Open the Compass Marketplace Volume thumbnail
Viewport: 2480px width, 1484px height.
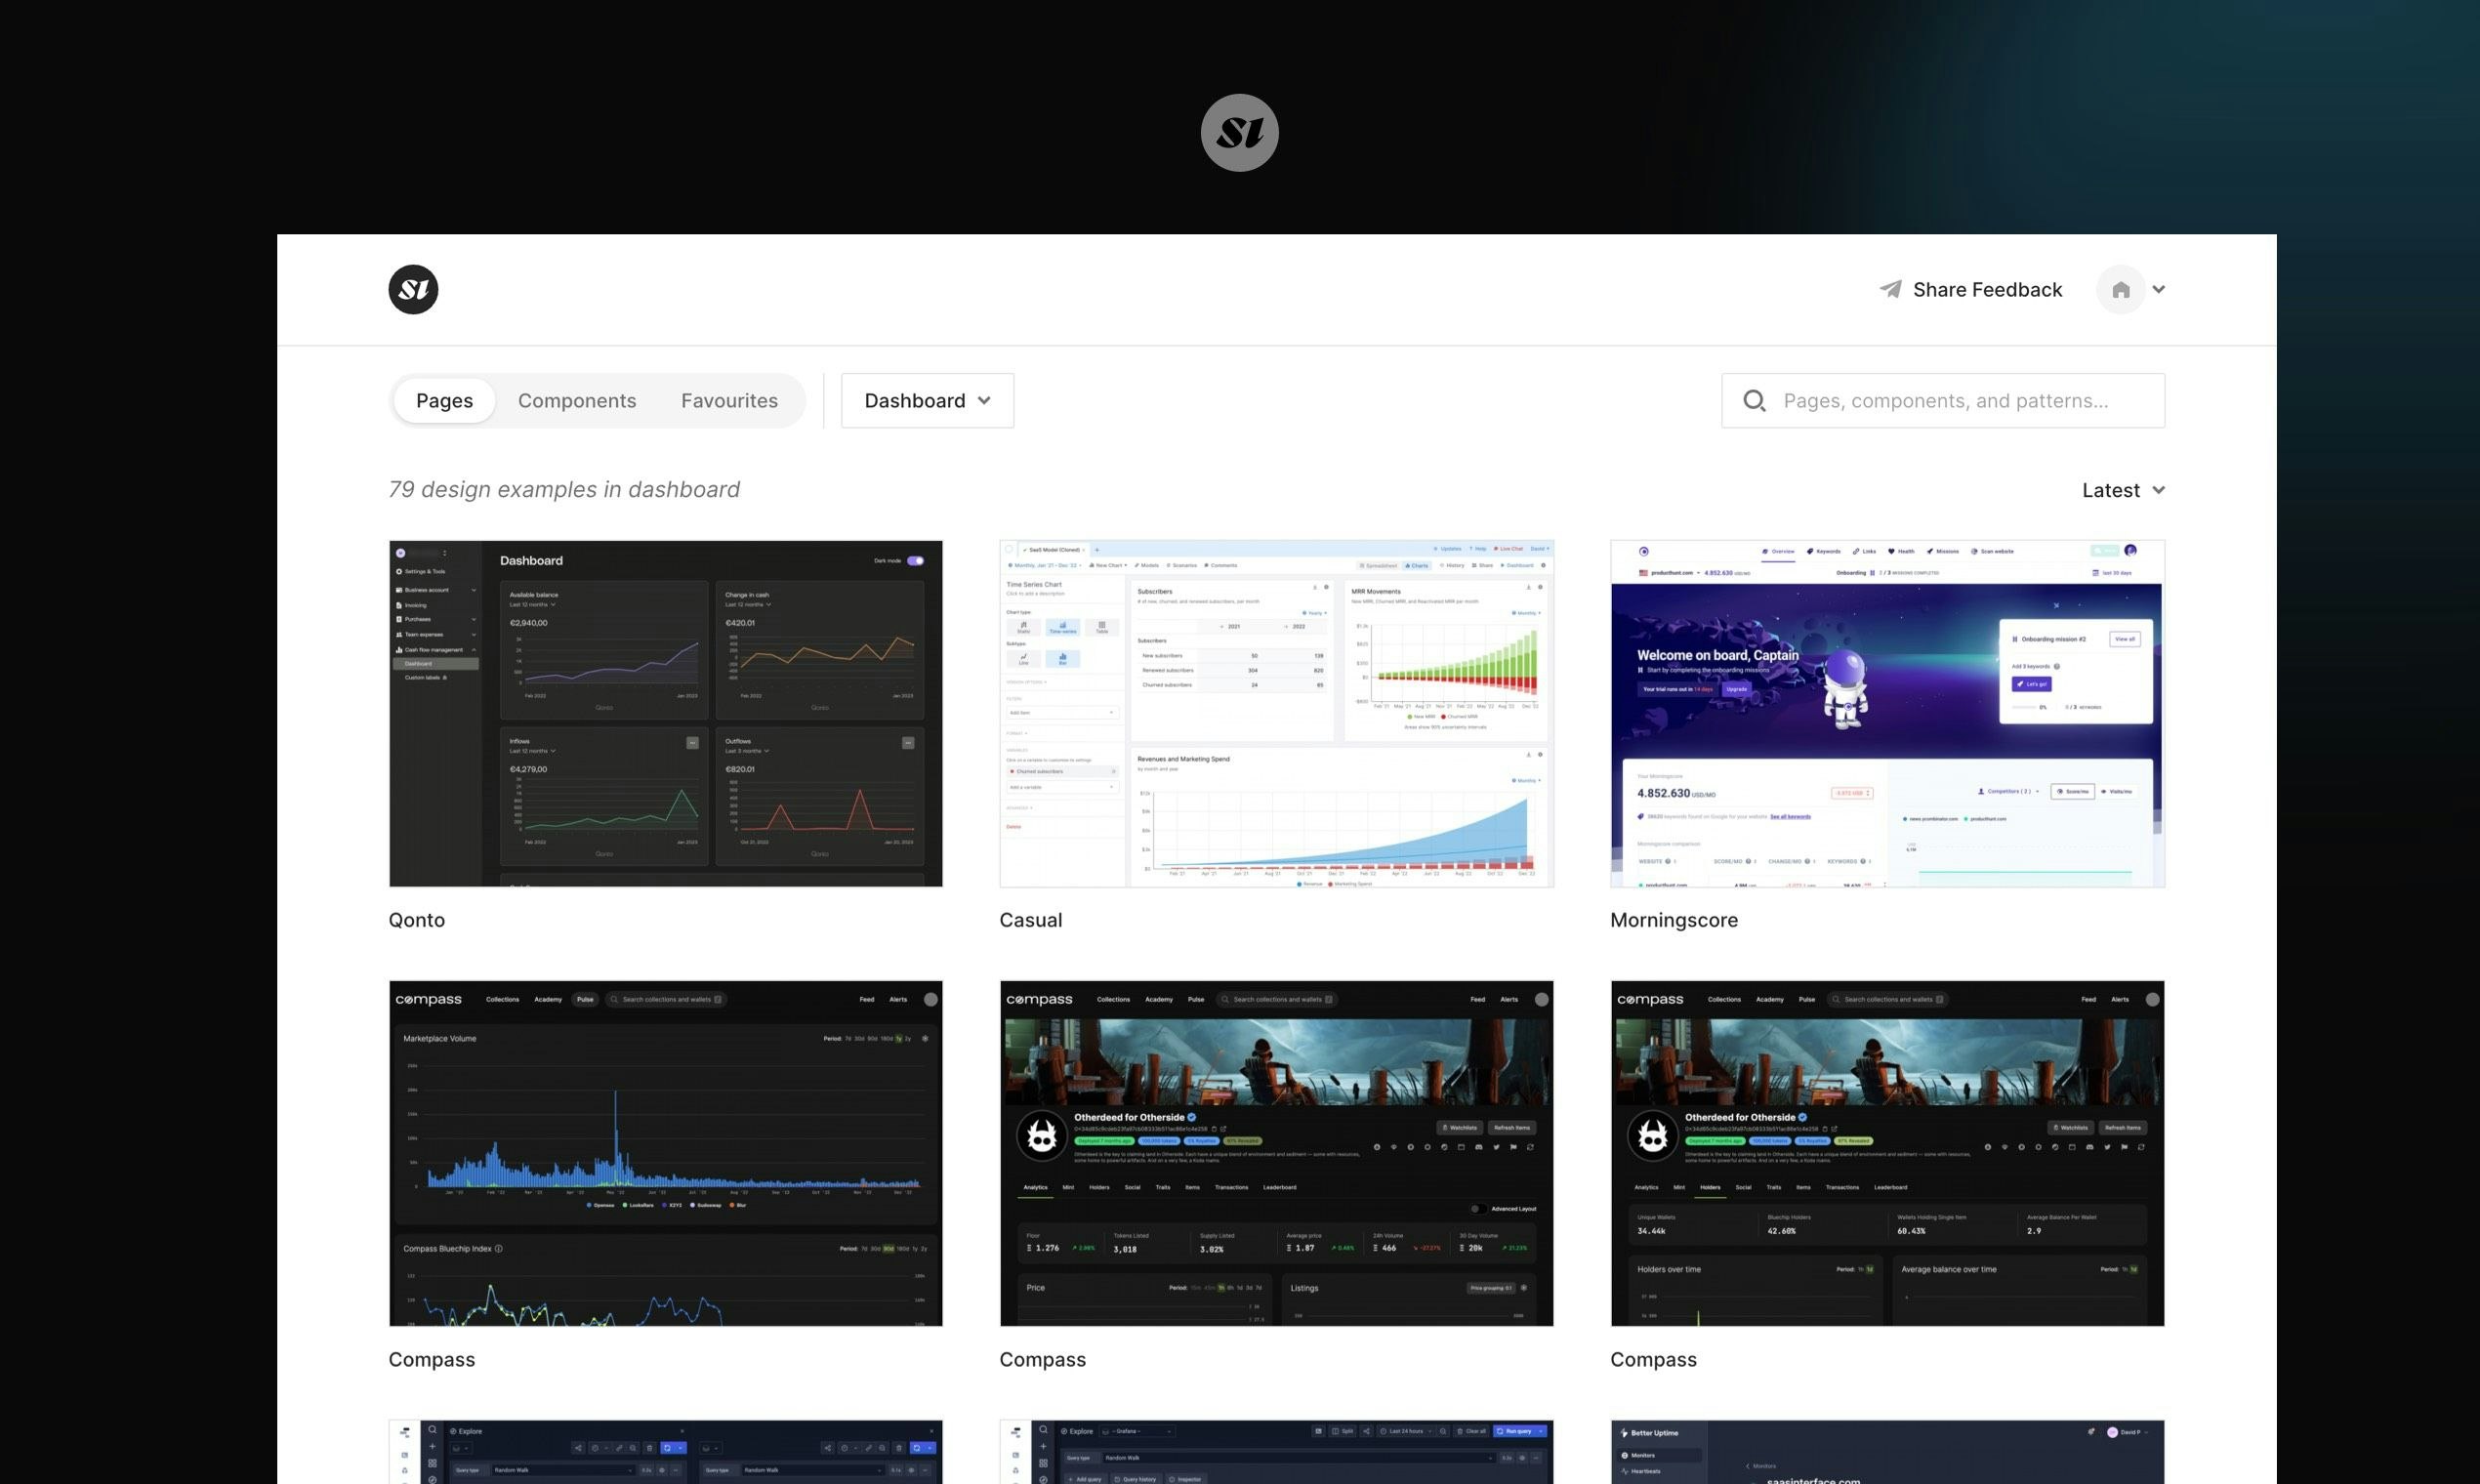point(666,1154)
